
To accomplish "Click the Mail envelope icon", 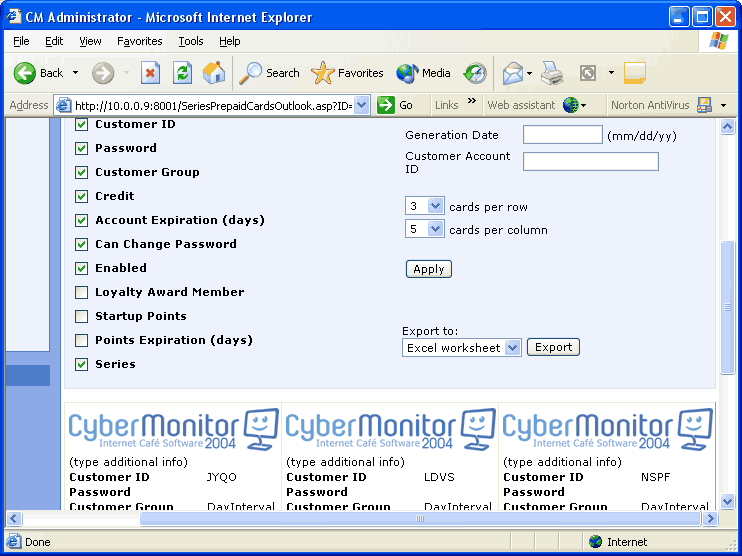I will (x=512, y=74).
